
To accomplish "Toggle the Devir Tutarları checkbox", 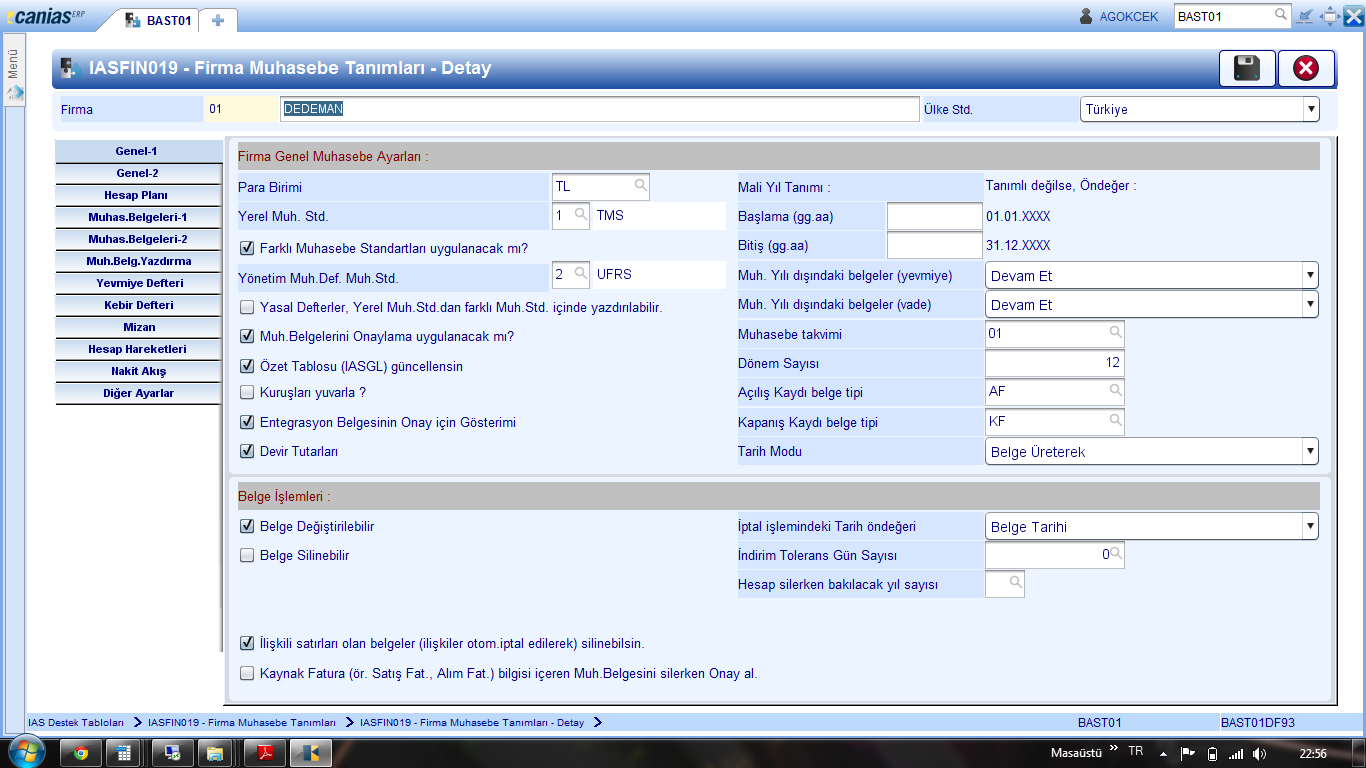I will pyautogui.click(x=247, y=451).
